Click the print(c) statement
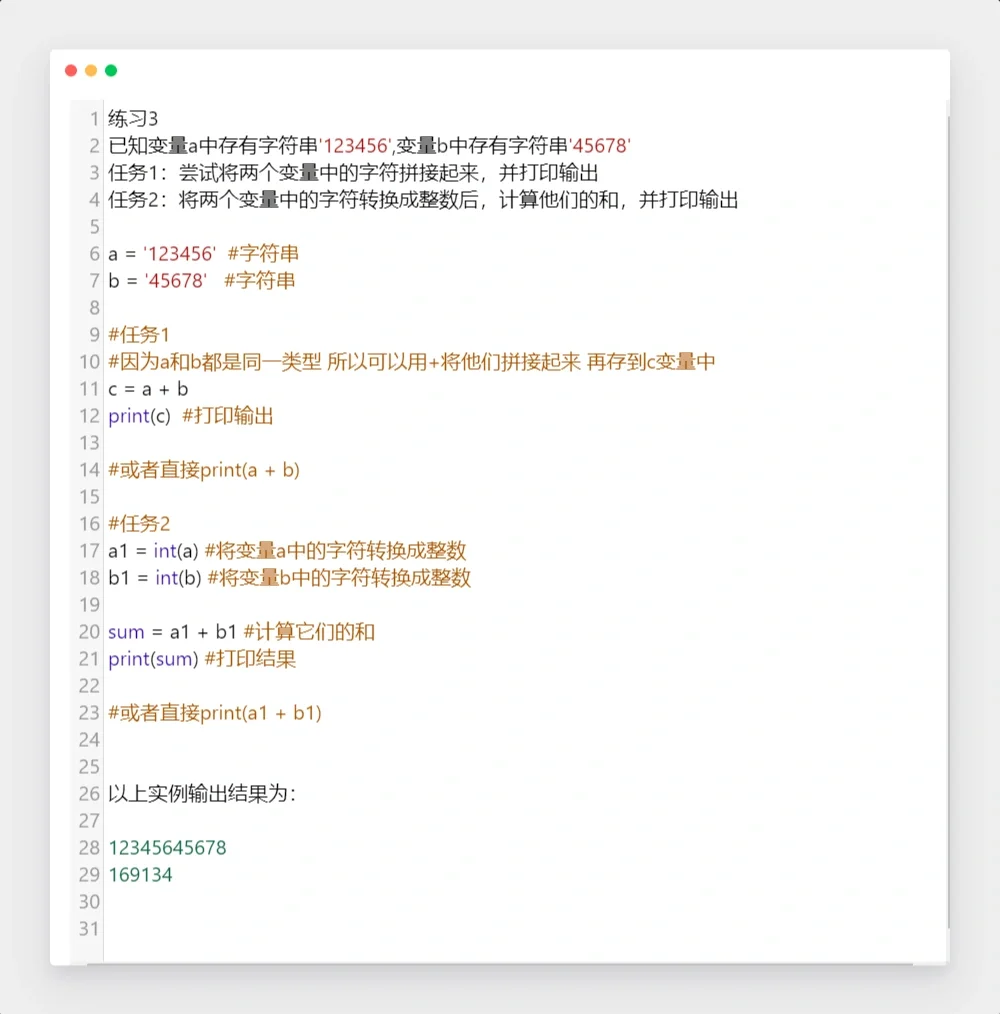 tap(139, 416)
